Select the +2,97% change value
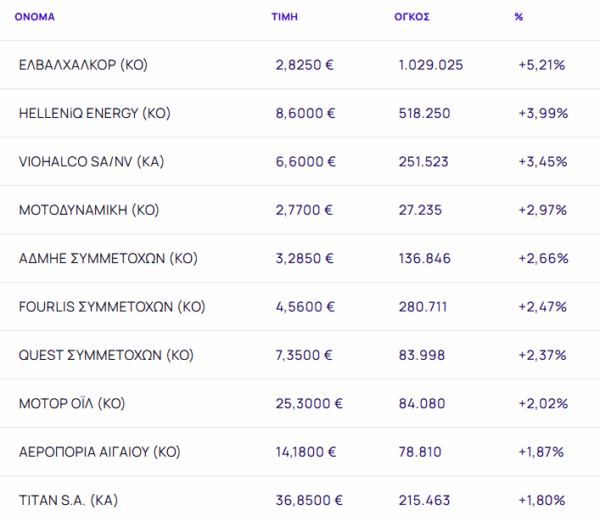Viewport: 600px width, 522px height. coord(542,210)
